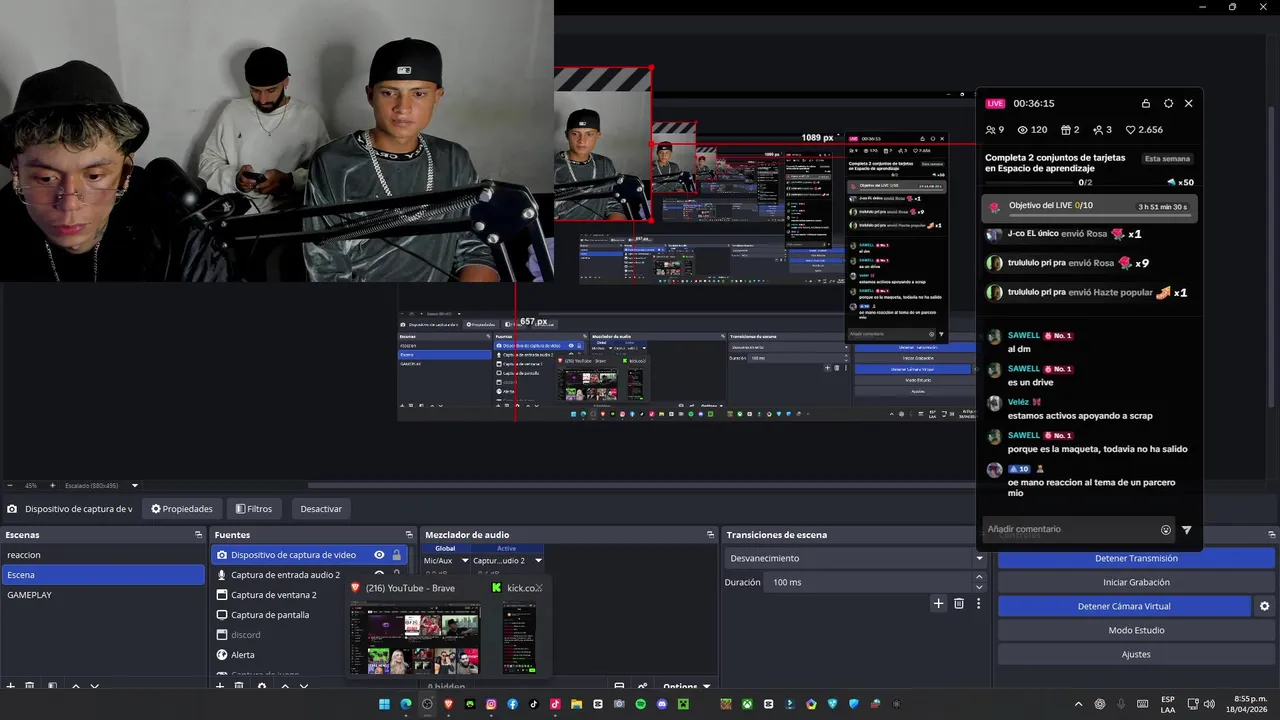Undock the Transiciones de escena panel
The height and width of the screenshot is (720, 1280).
pyautogui.click(x=982, y=535)
